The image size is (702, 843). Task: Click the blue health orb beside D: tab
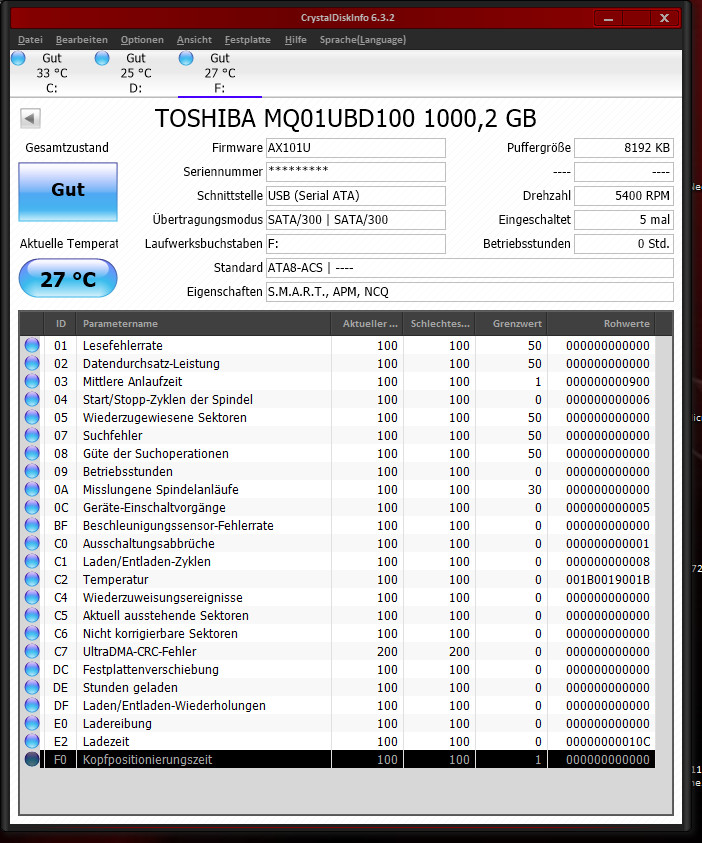(x=102, y=58)
